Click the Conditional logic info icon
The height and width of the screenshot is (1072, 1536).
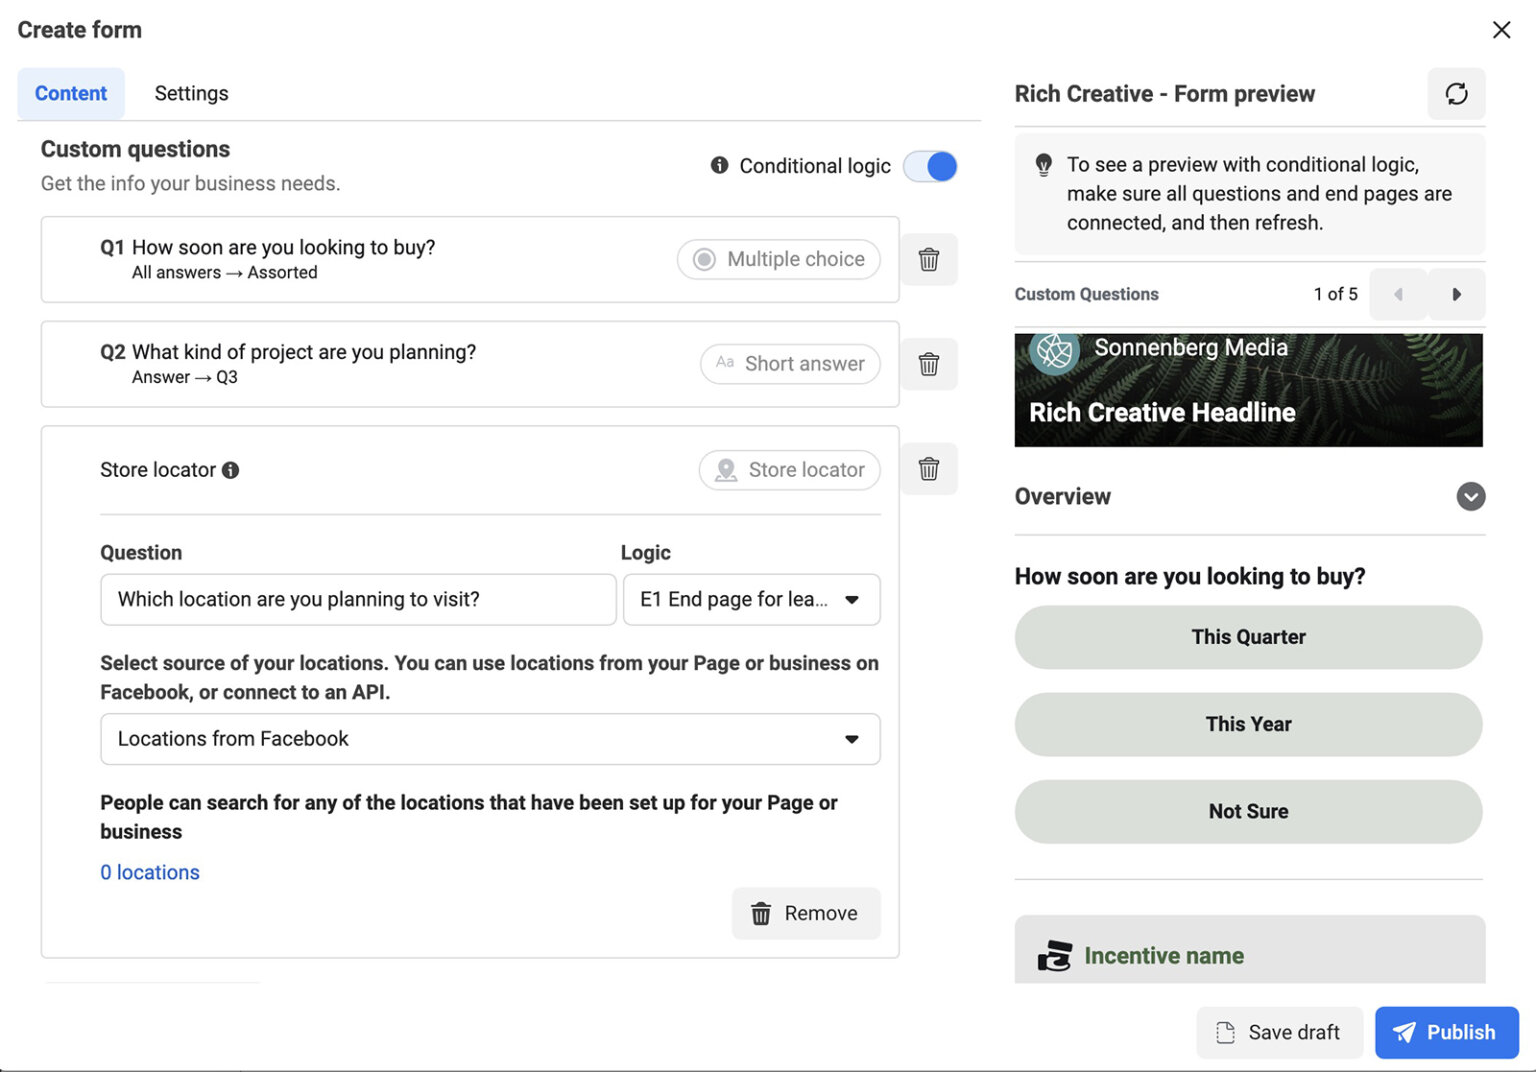pos(718,166)
